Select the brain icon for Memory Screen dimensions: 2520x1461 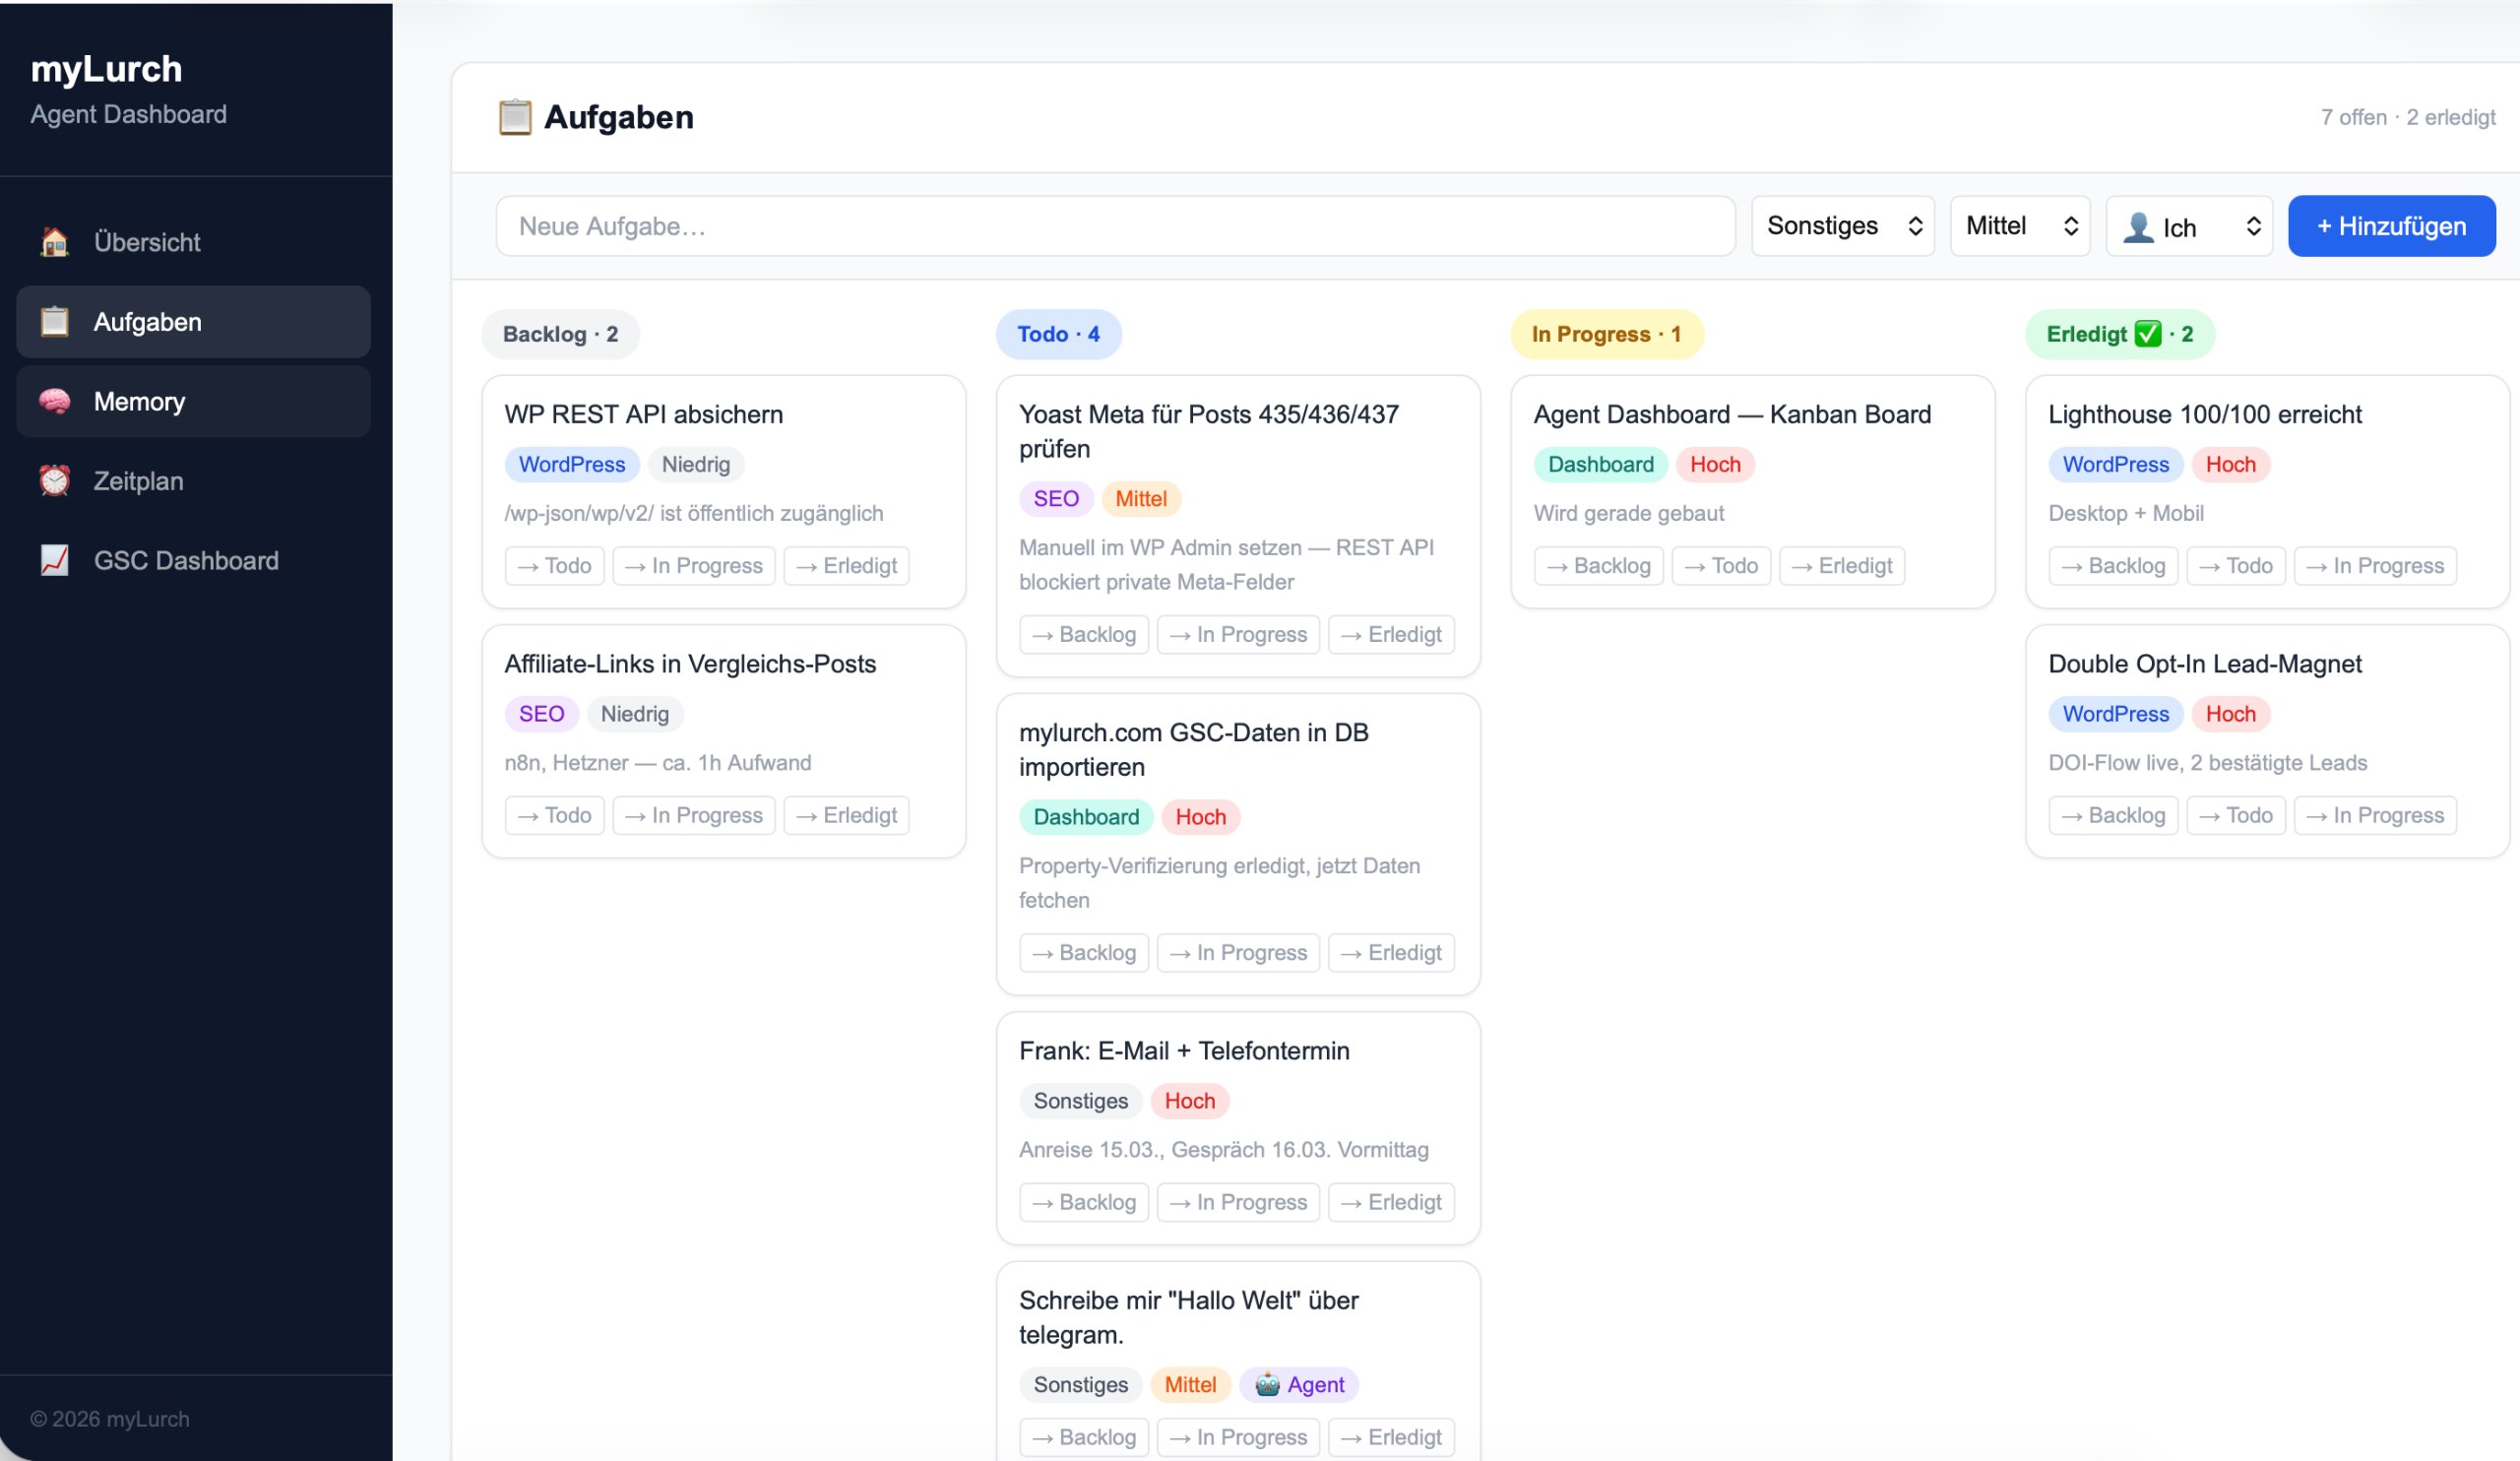pos(55,401)
